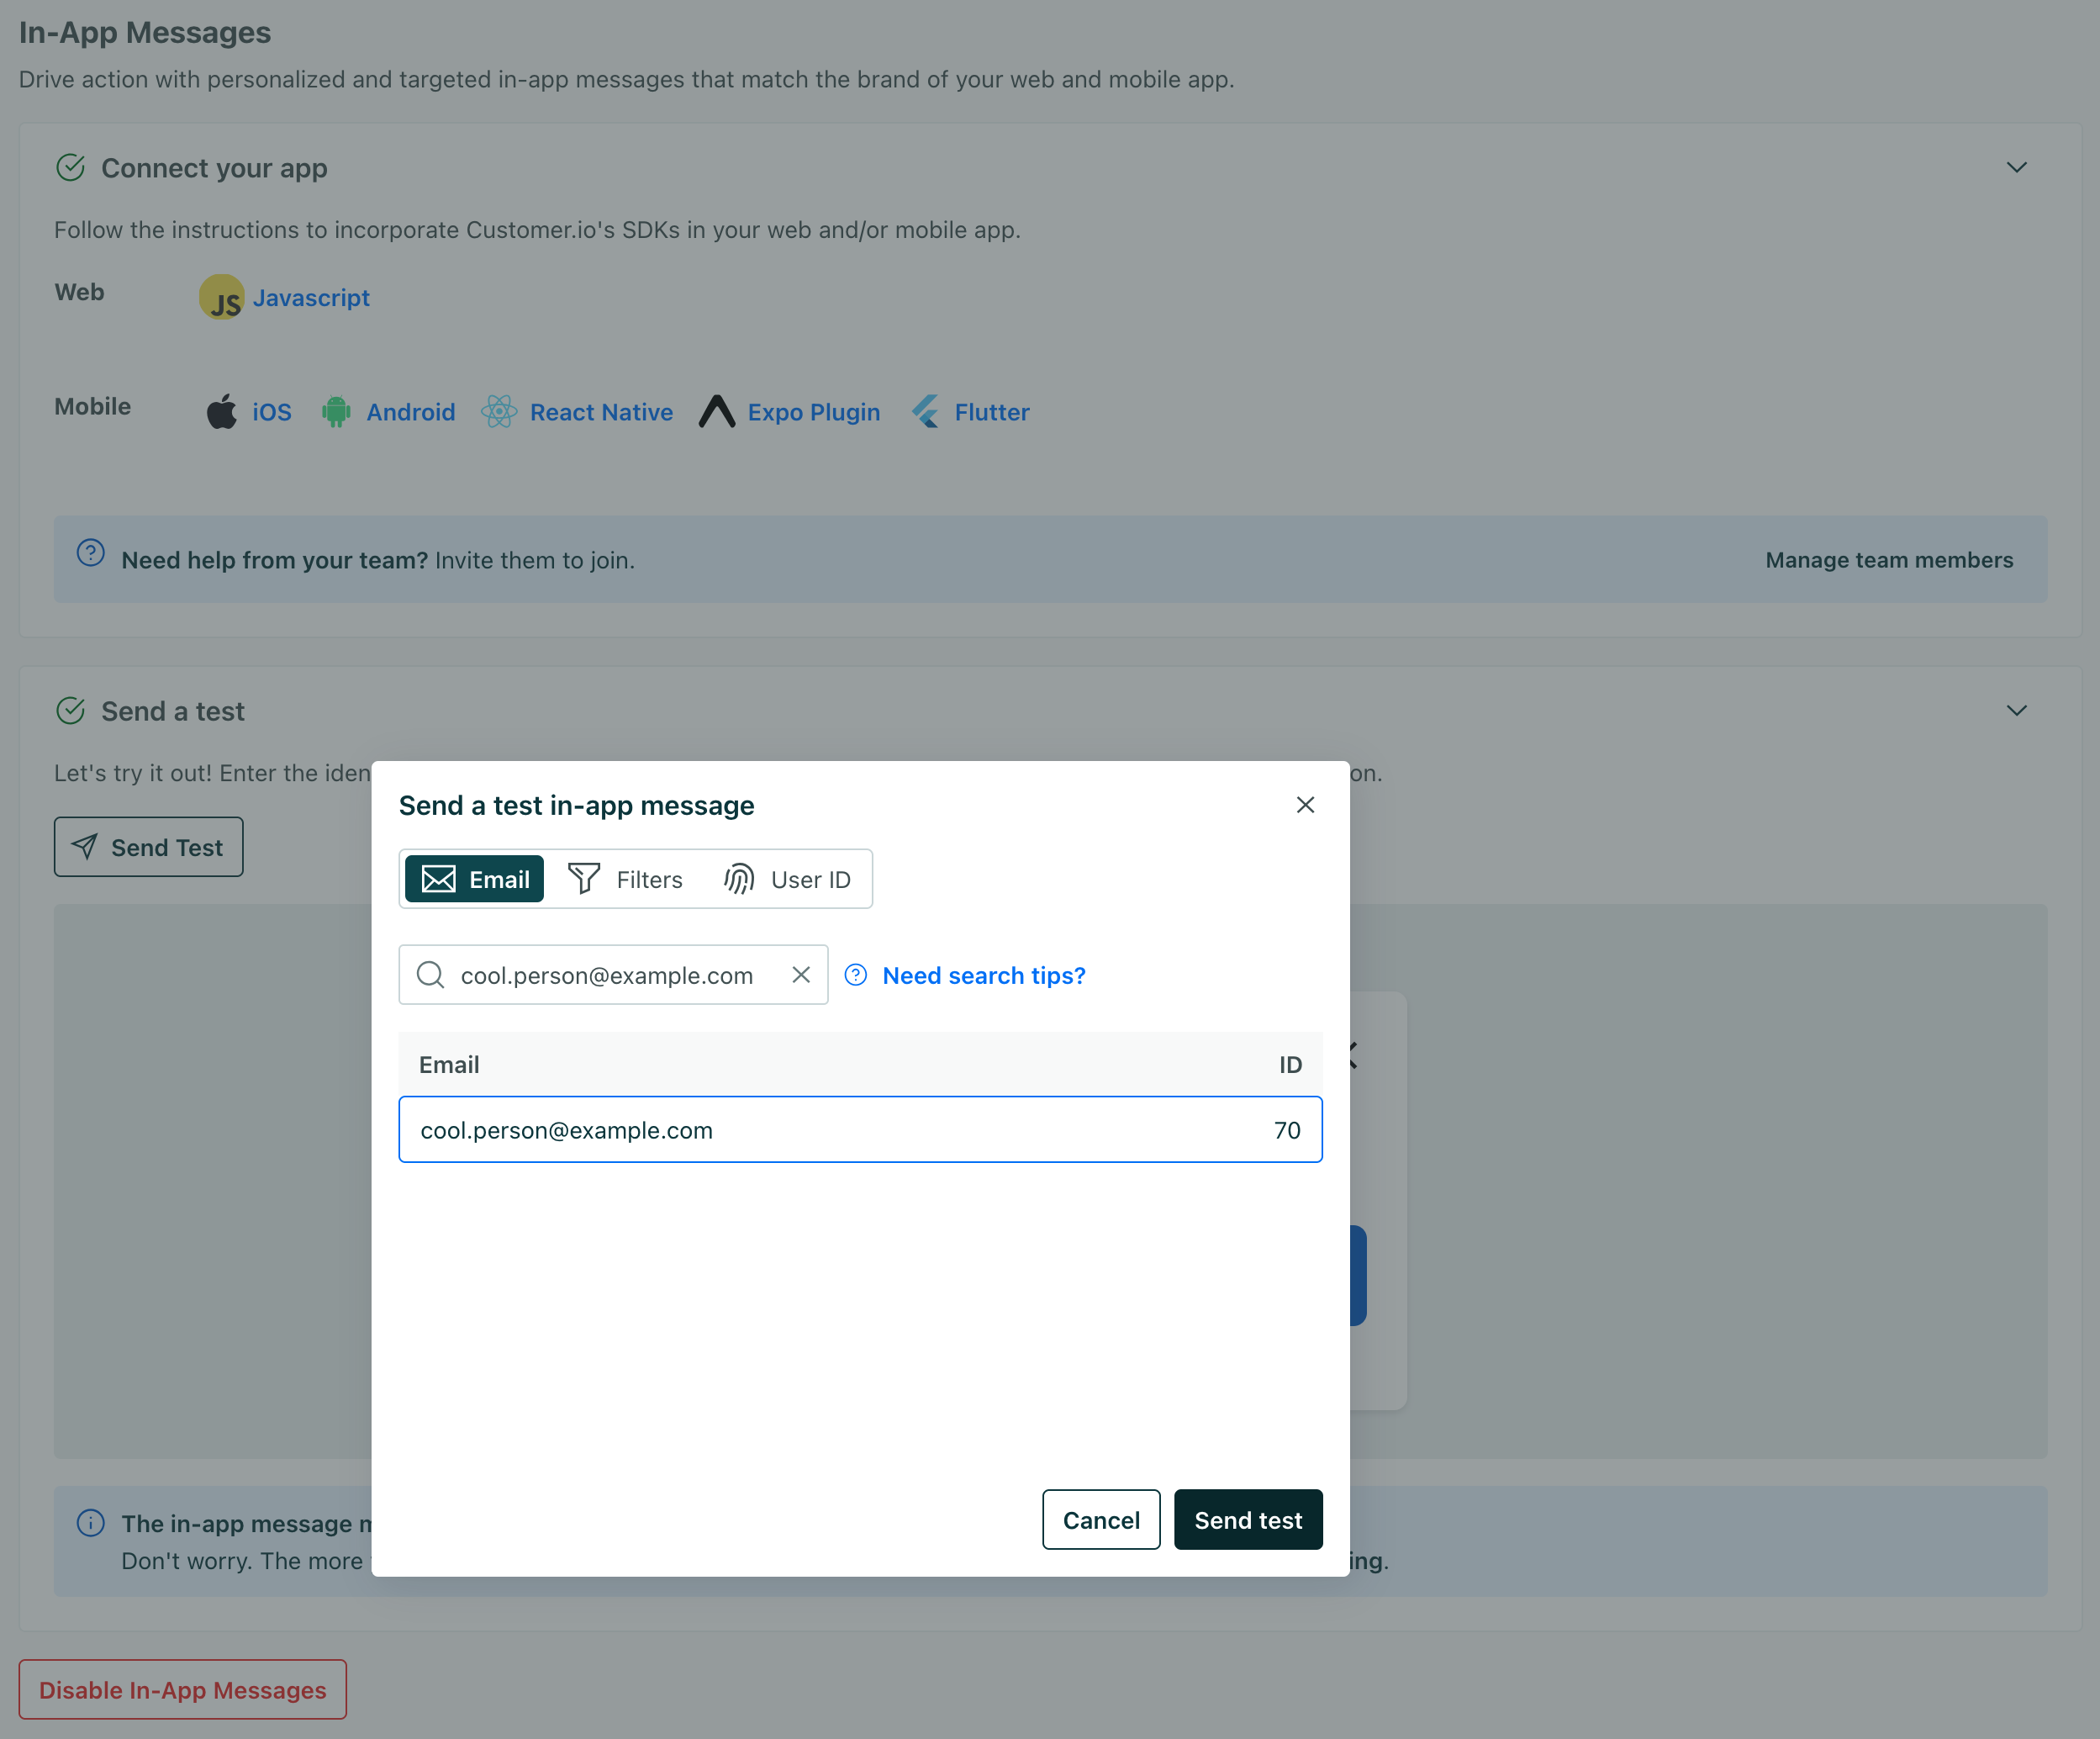The width and height of the screenshot is (2100, 1739).
Task: Select the Email search mode
Action: [473, 879]
